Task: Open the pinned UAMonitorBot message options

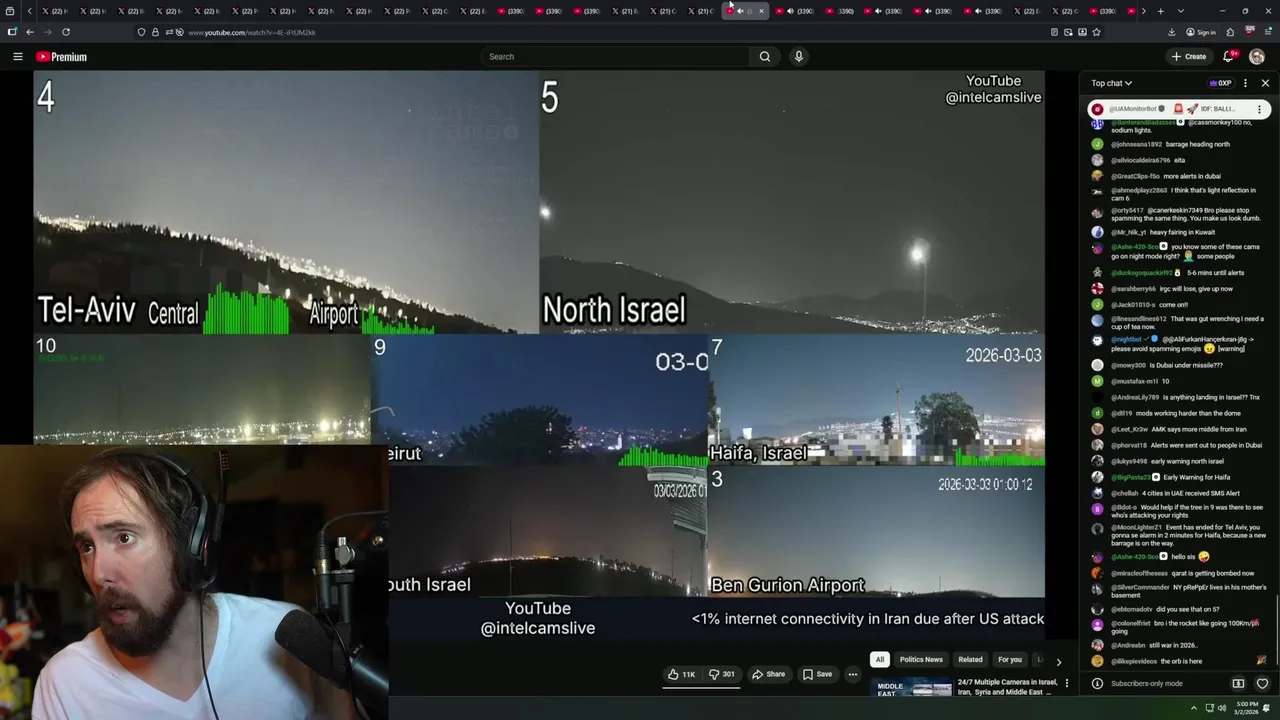Action: click(x=1259, y=109)
